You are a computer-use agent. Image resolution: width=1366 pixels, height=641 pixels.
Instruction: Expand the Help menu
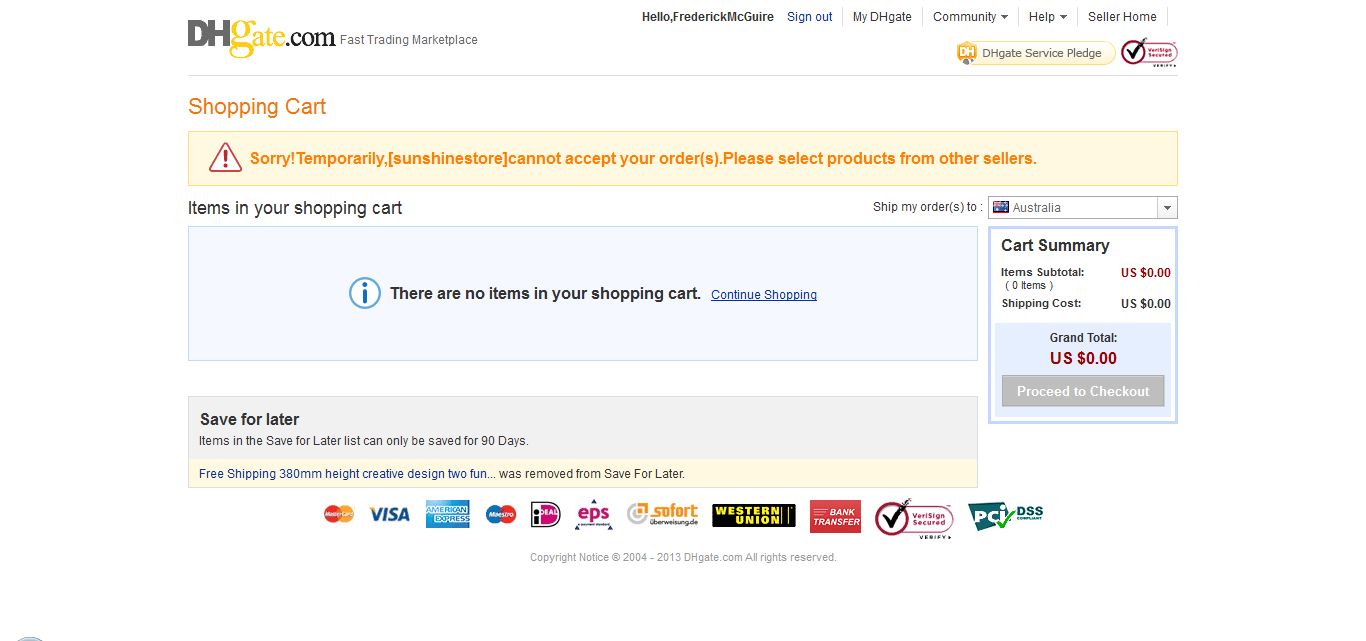(x=1047, y=17)
